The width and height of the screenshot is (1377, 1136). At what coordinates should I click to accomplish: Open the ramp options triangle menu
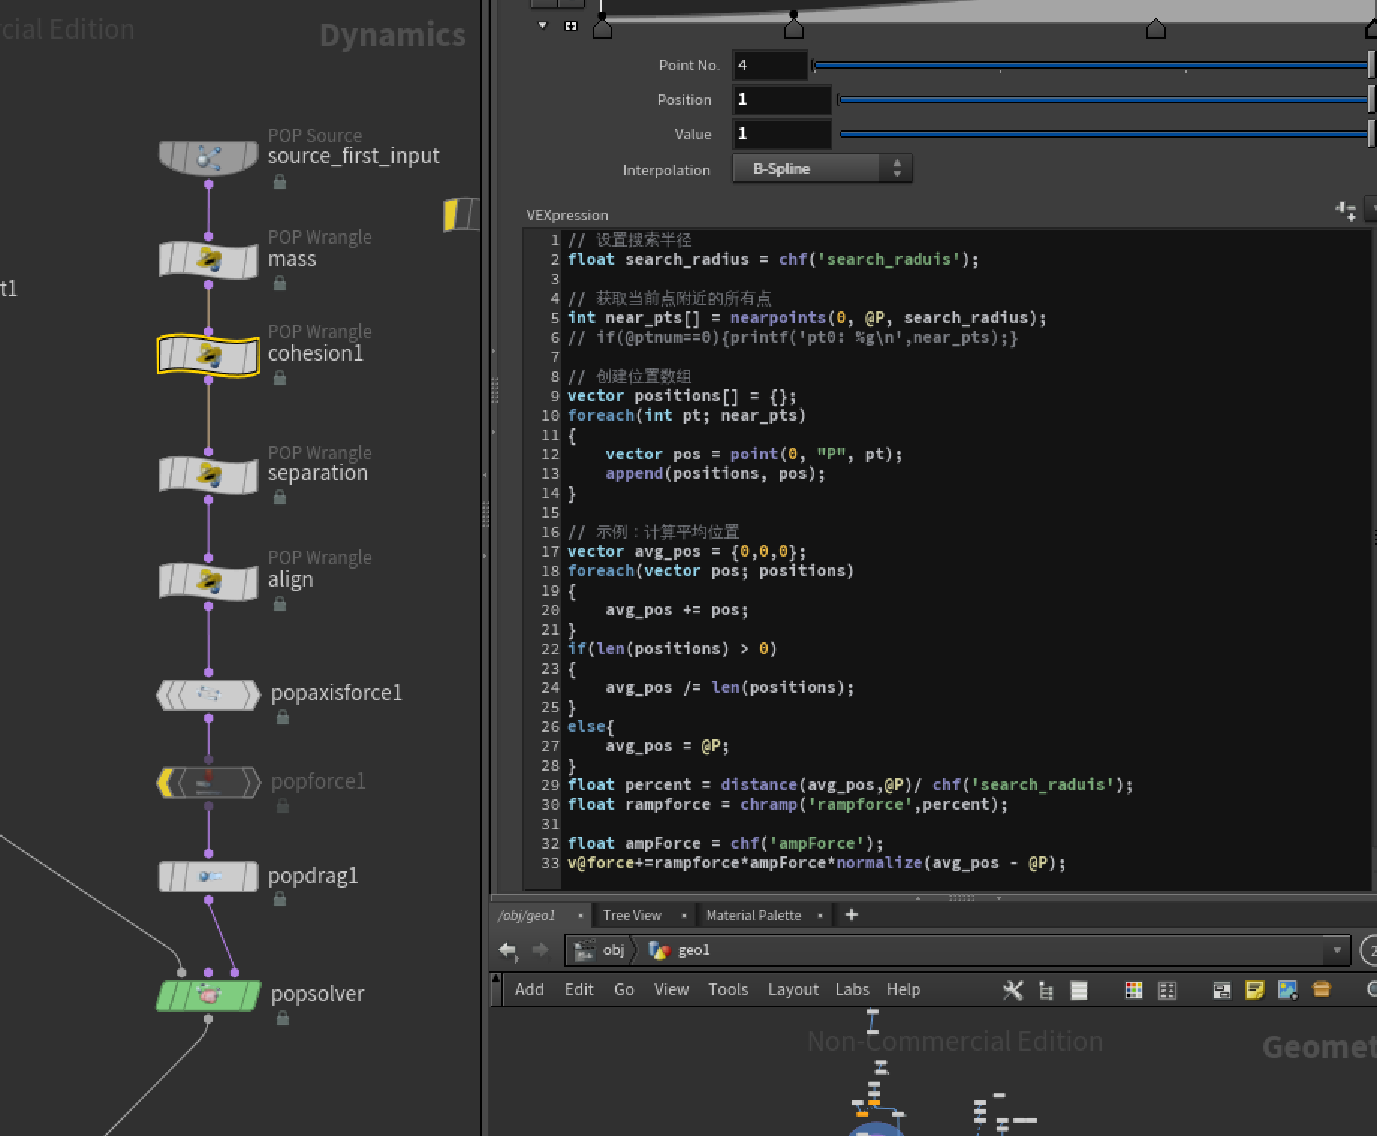(x=543, y=25)
